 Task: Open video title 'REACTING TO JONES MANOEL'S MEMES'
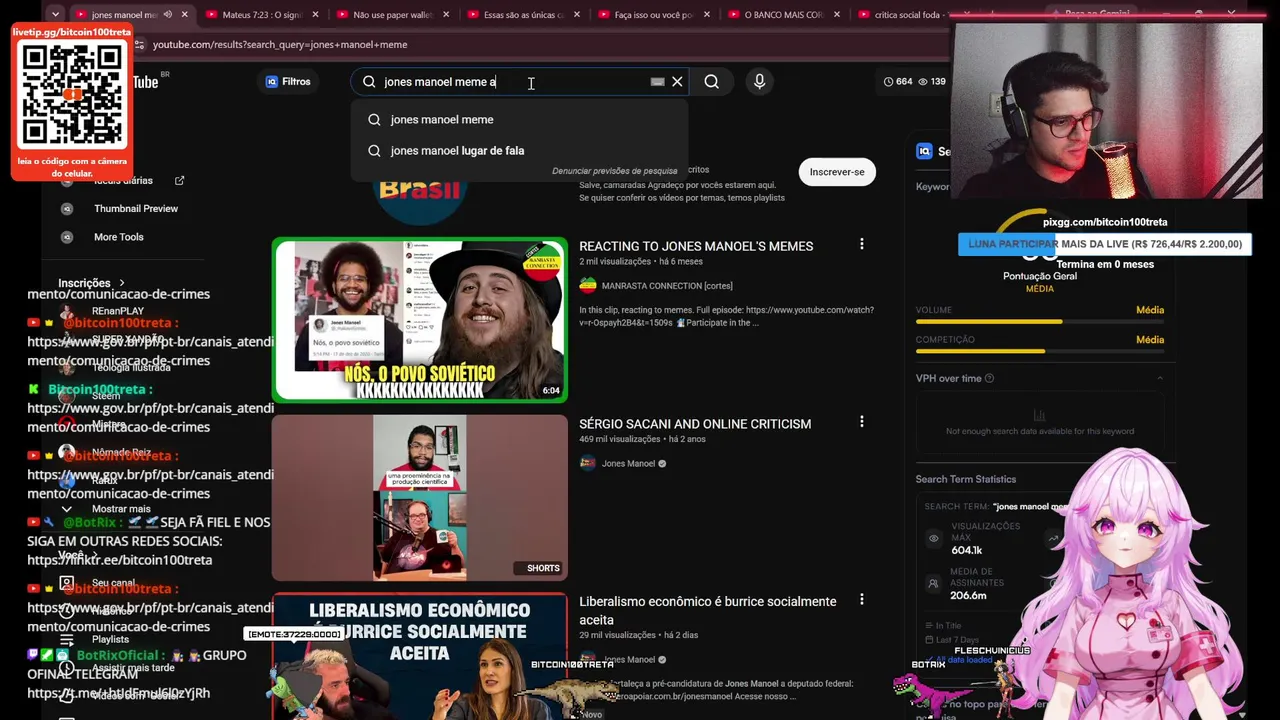[696, 246]
